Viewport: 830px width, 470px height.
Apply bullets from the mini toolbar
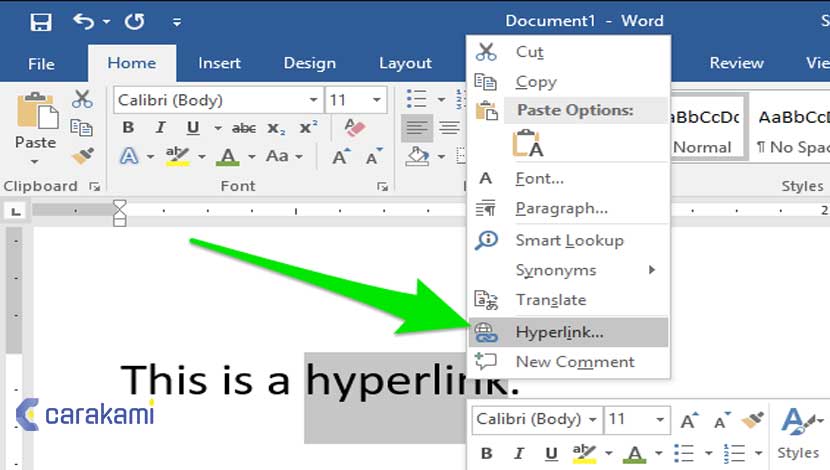pyautogui.click(x=684, y=453)
